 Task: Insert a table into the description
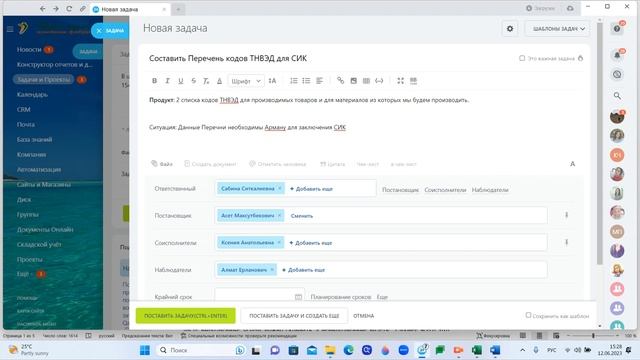pos(366,81)
